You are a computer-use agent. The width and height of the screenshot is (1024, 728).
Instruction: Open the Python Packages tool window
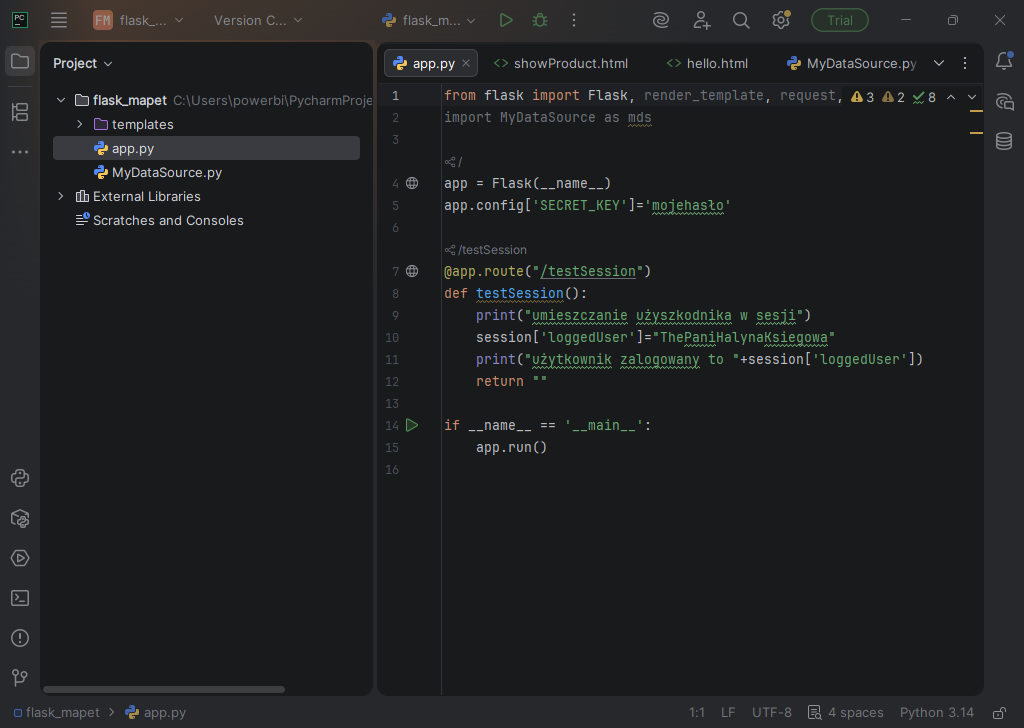20,518
